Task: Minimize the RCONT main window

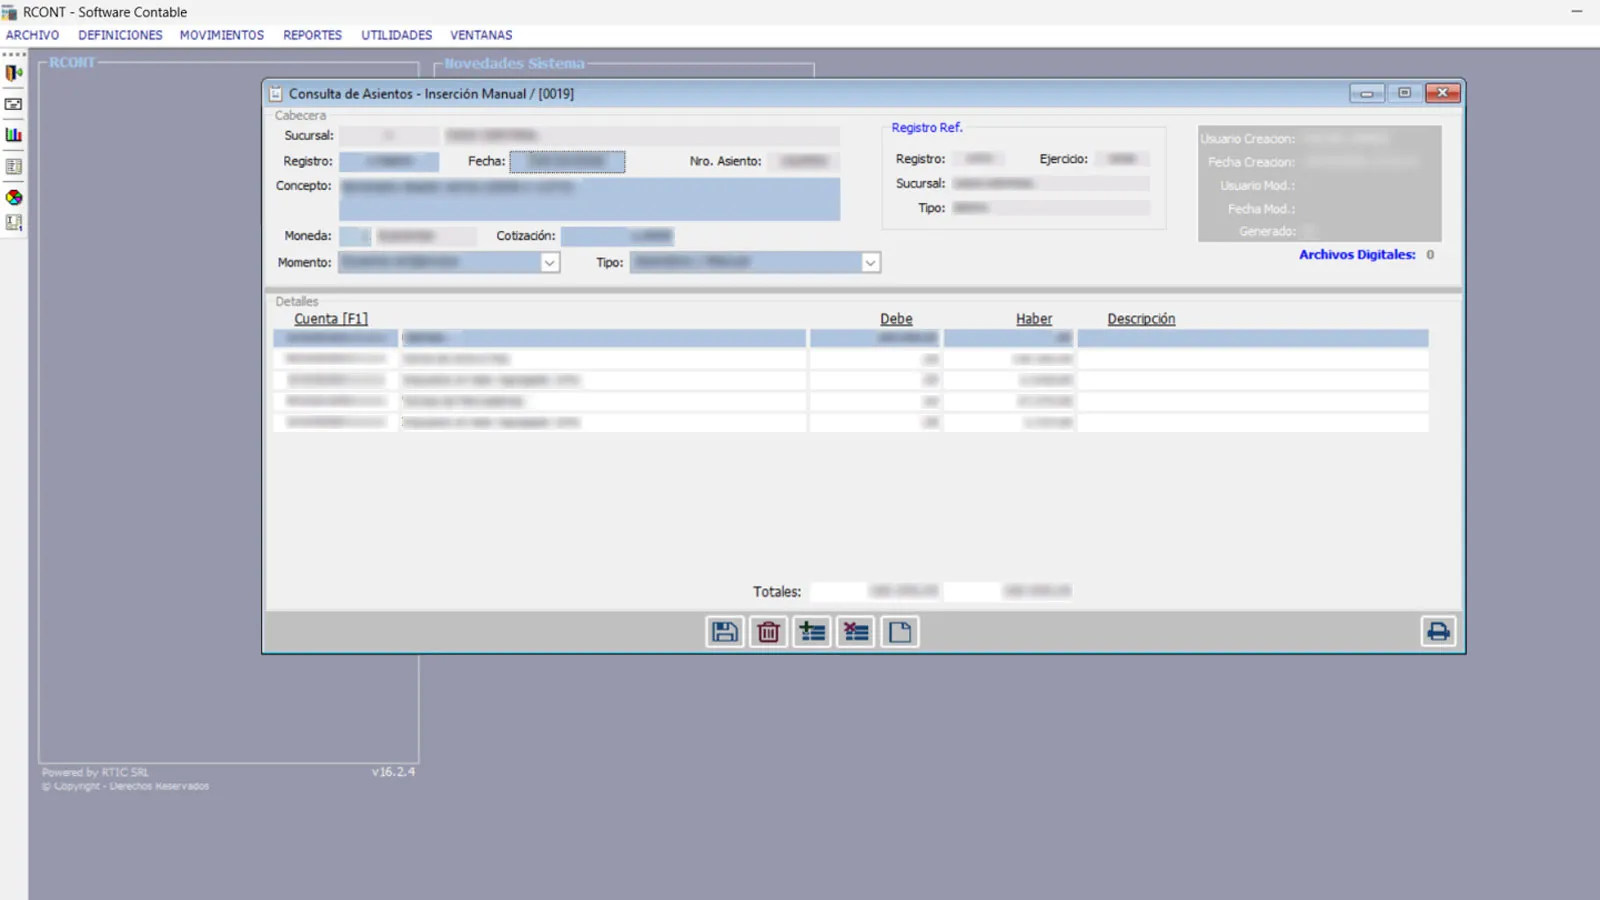Action: click(1577, 12)
